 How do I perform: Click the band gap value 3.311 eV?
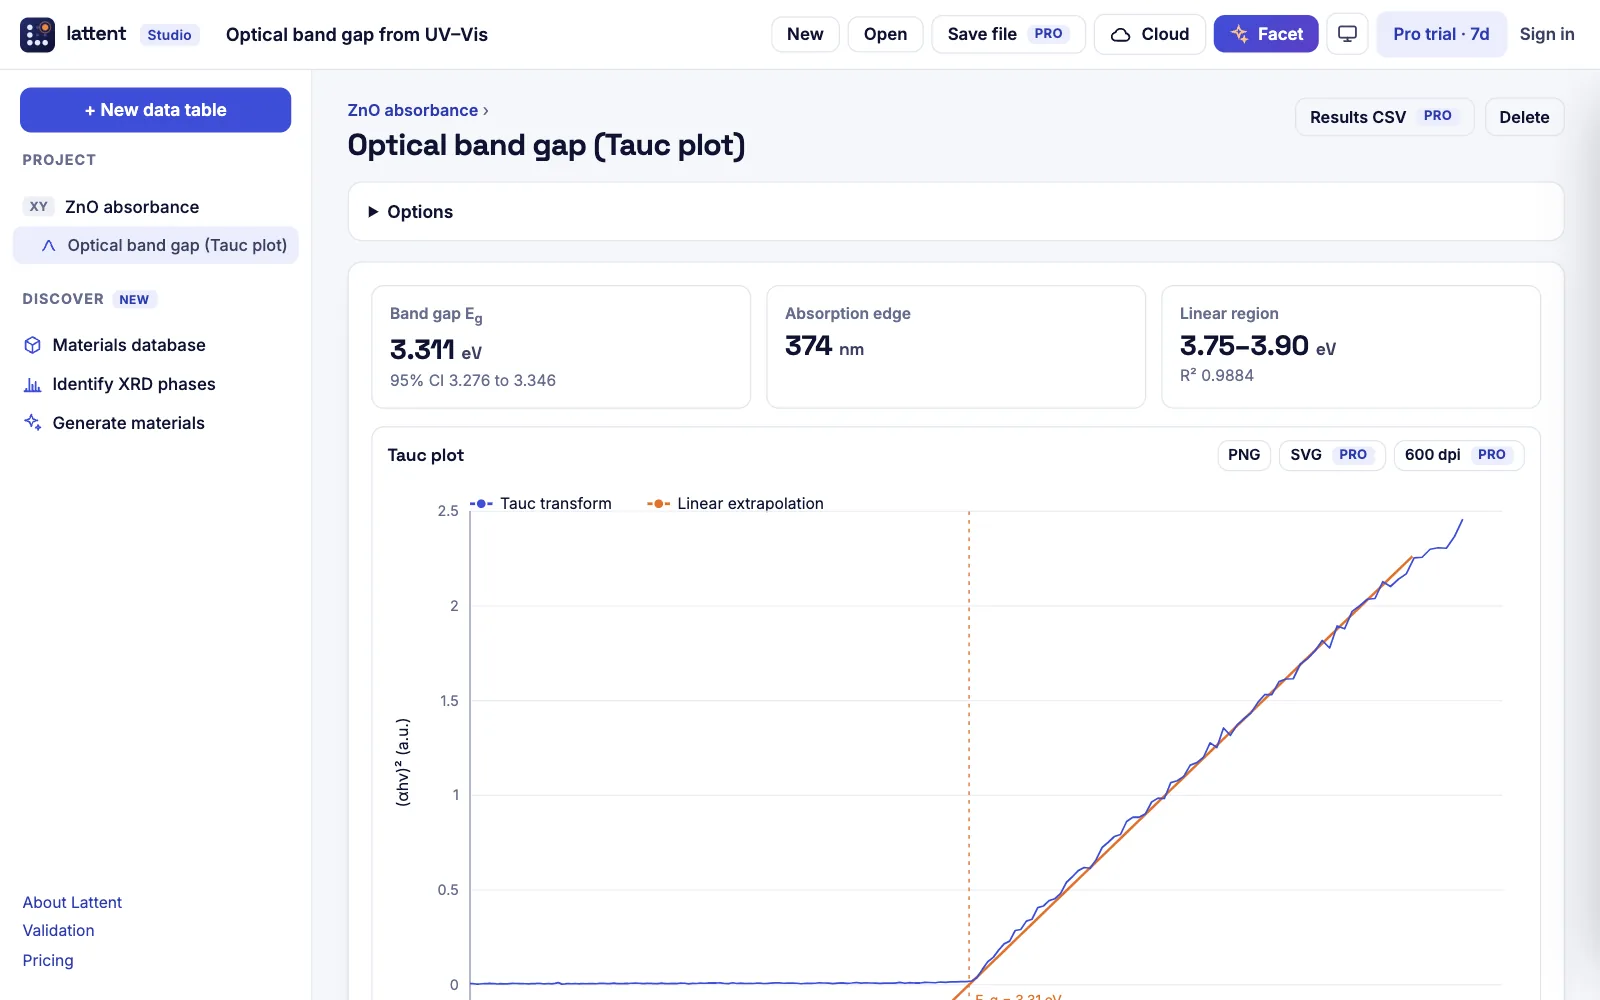click(436, 350)
